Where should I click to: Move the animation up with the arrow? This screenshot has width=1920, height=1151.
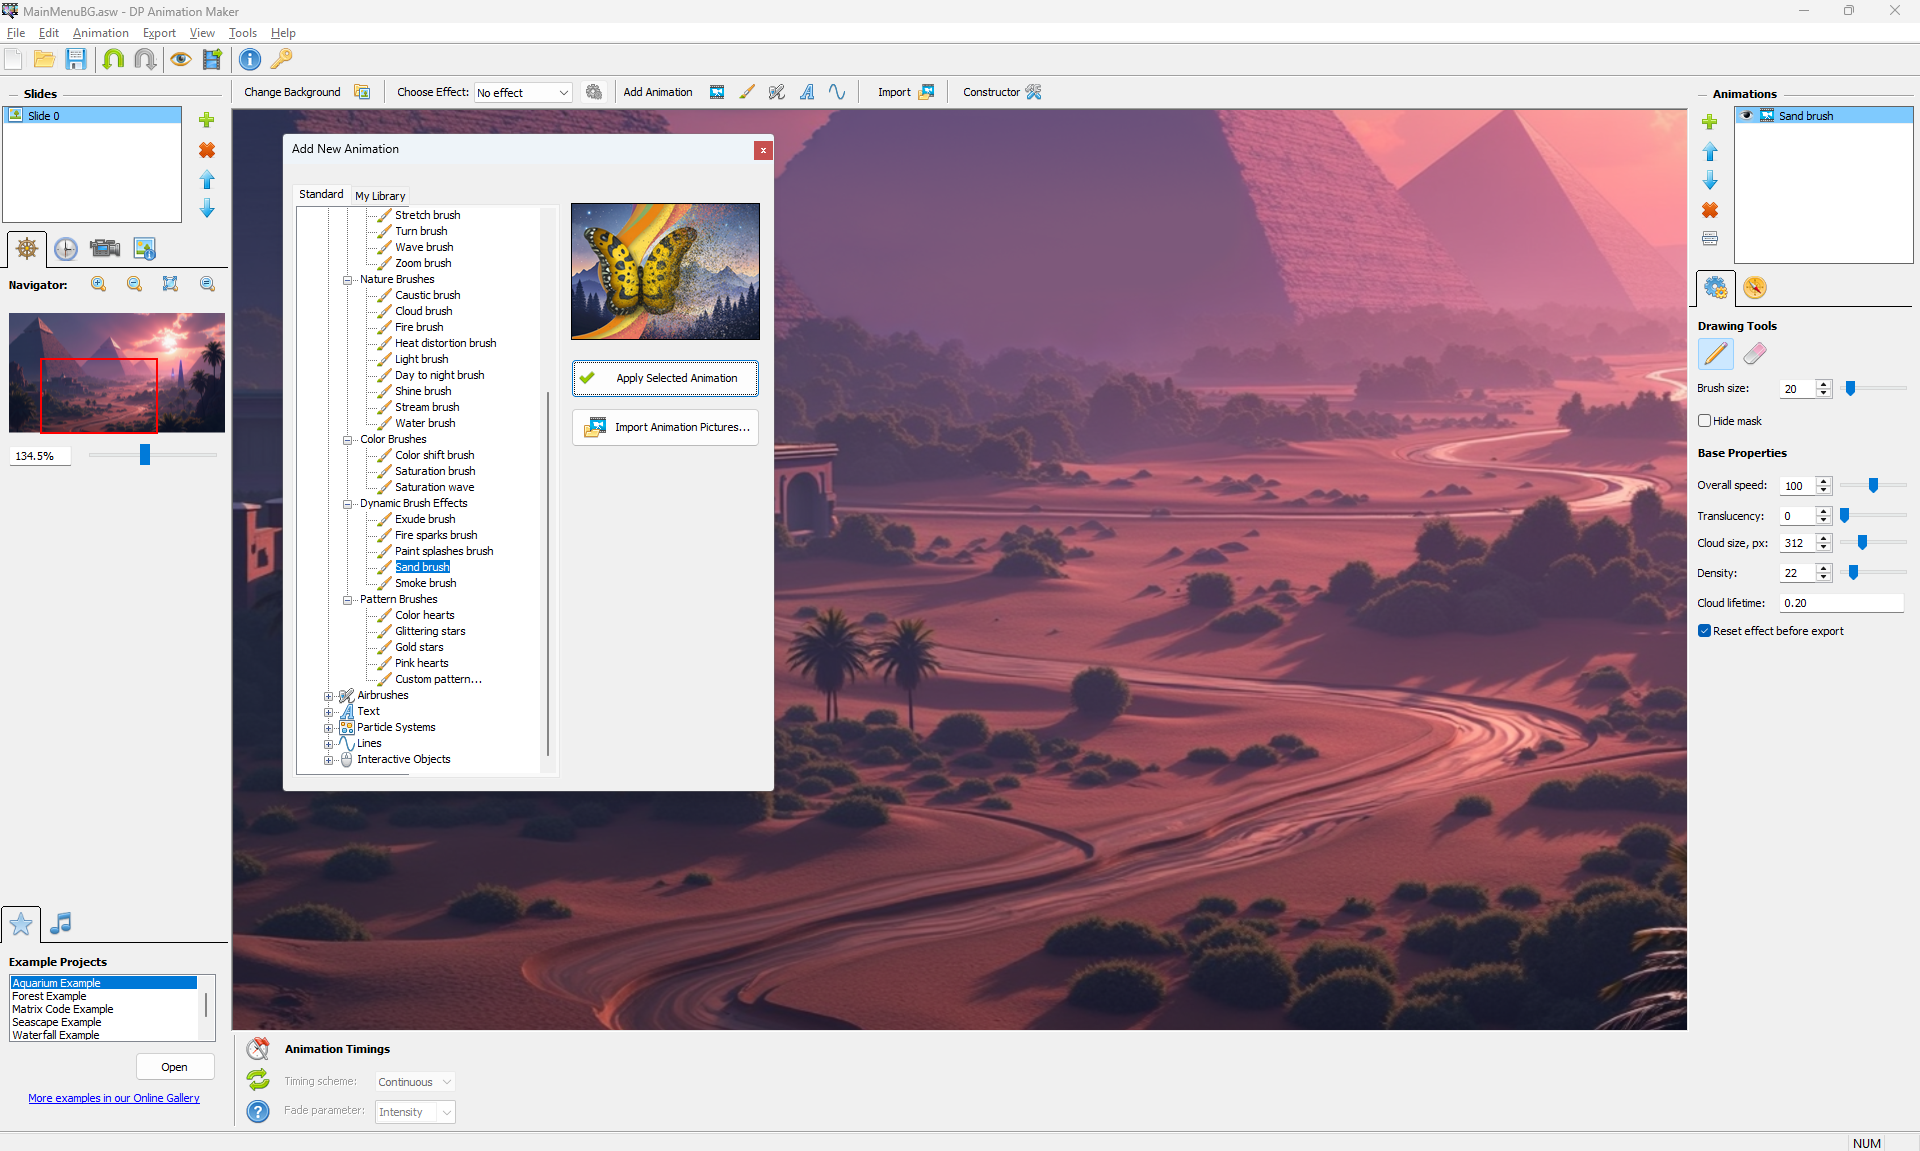pos(1710,152)
